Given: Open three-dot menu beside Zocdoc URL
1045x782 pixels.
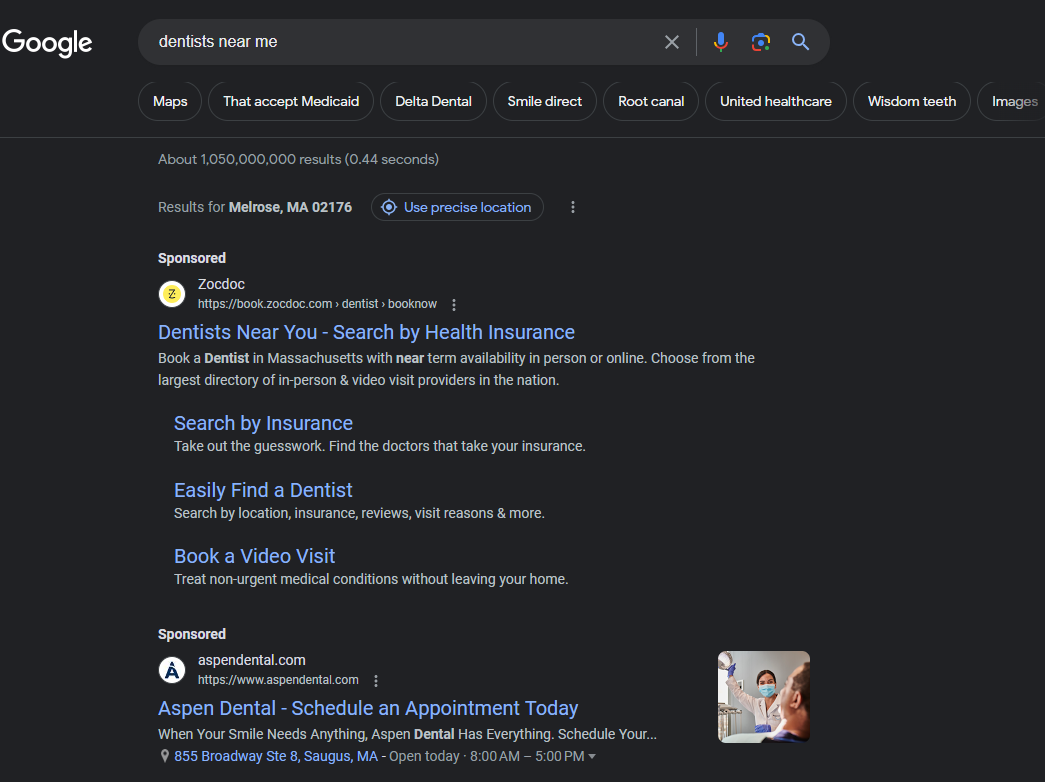Looking at the screenshot, I should tap(454, 305).
